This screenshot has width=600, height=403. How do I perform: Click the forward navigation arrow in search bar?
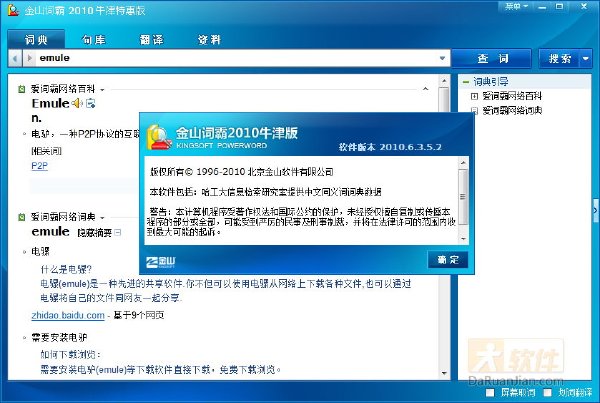(29, 59)
